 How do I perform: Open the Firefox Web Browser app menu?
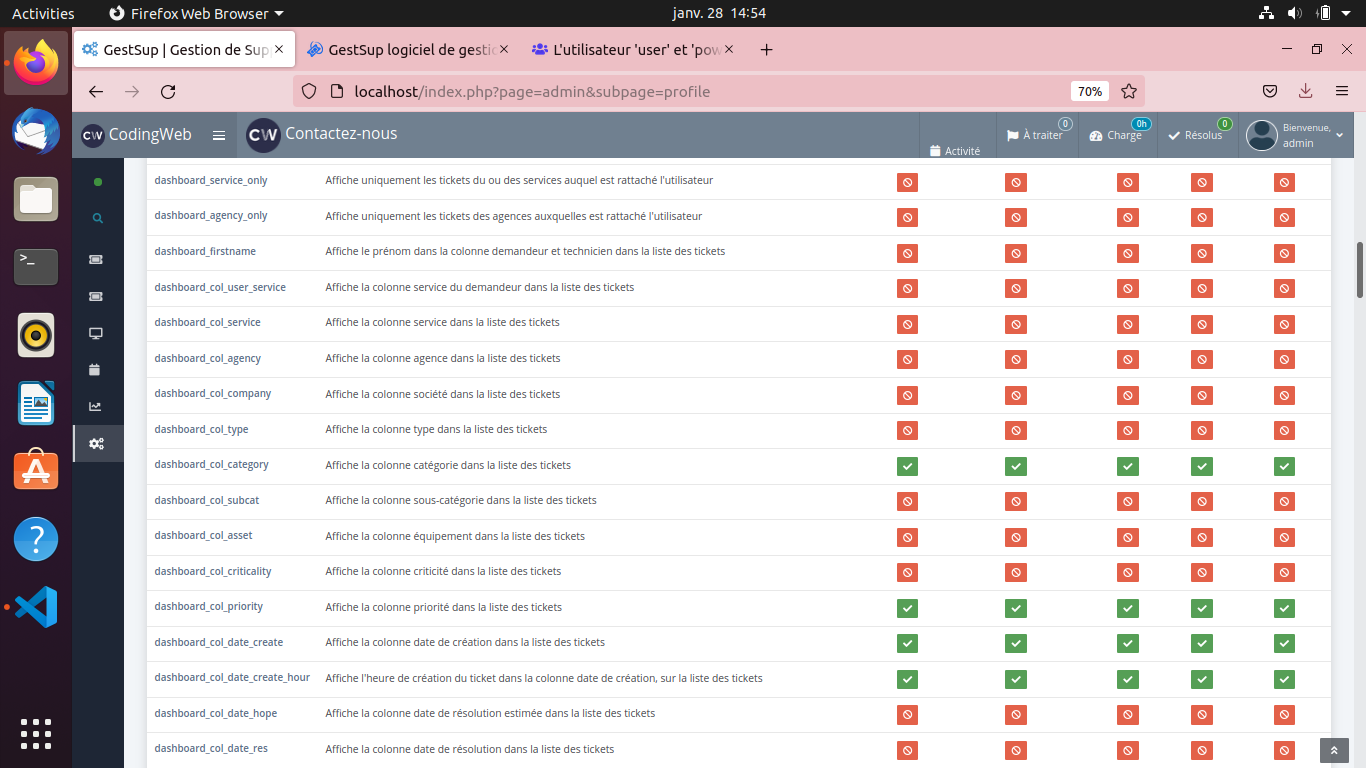coord(196,13)
